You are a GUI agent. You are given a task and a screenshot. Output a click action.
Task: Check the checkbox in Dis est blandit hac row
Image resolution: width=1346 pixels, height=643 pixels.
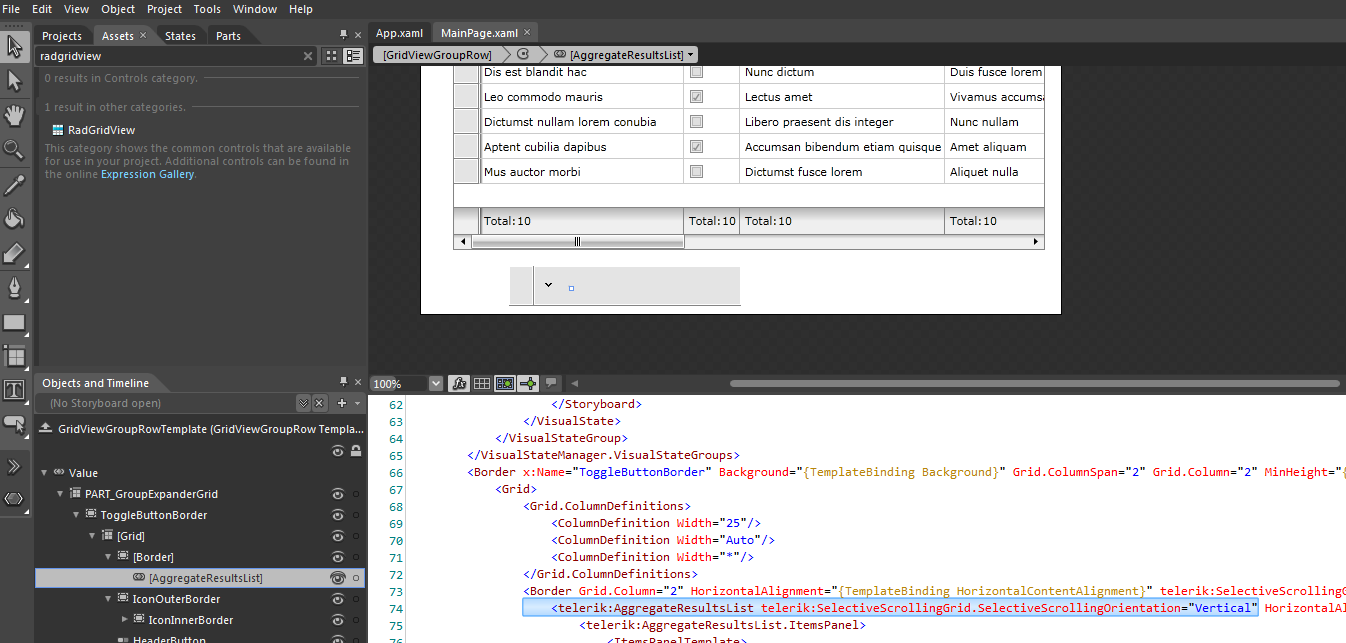(x=697, y=72)
